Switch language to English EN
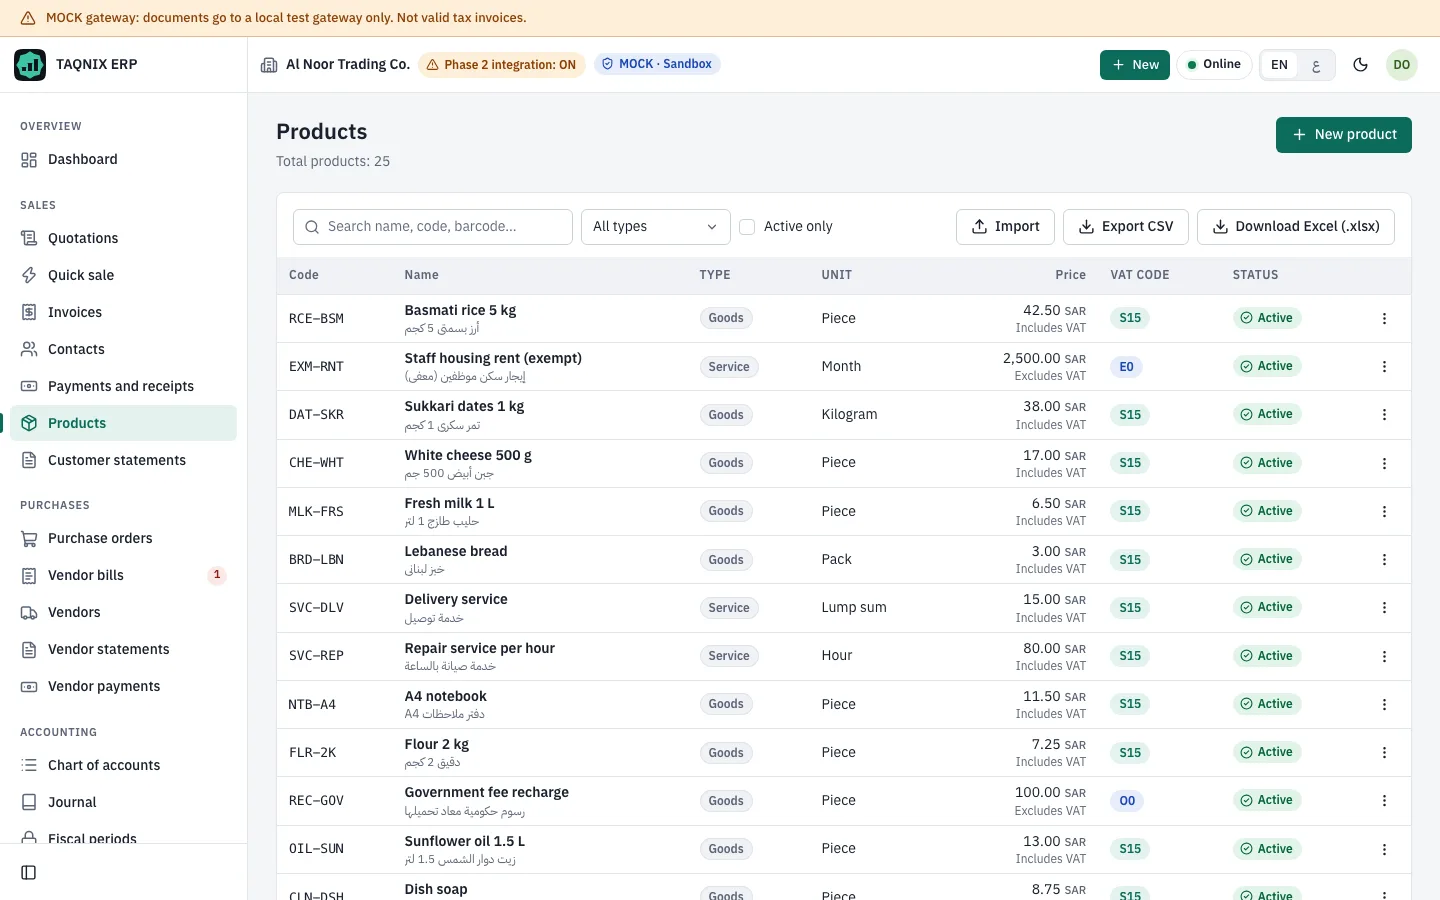The width and height of the screenshot is (1440, 900). tap(1279, 65)
